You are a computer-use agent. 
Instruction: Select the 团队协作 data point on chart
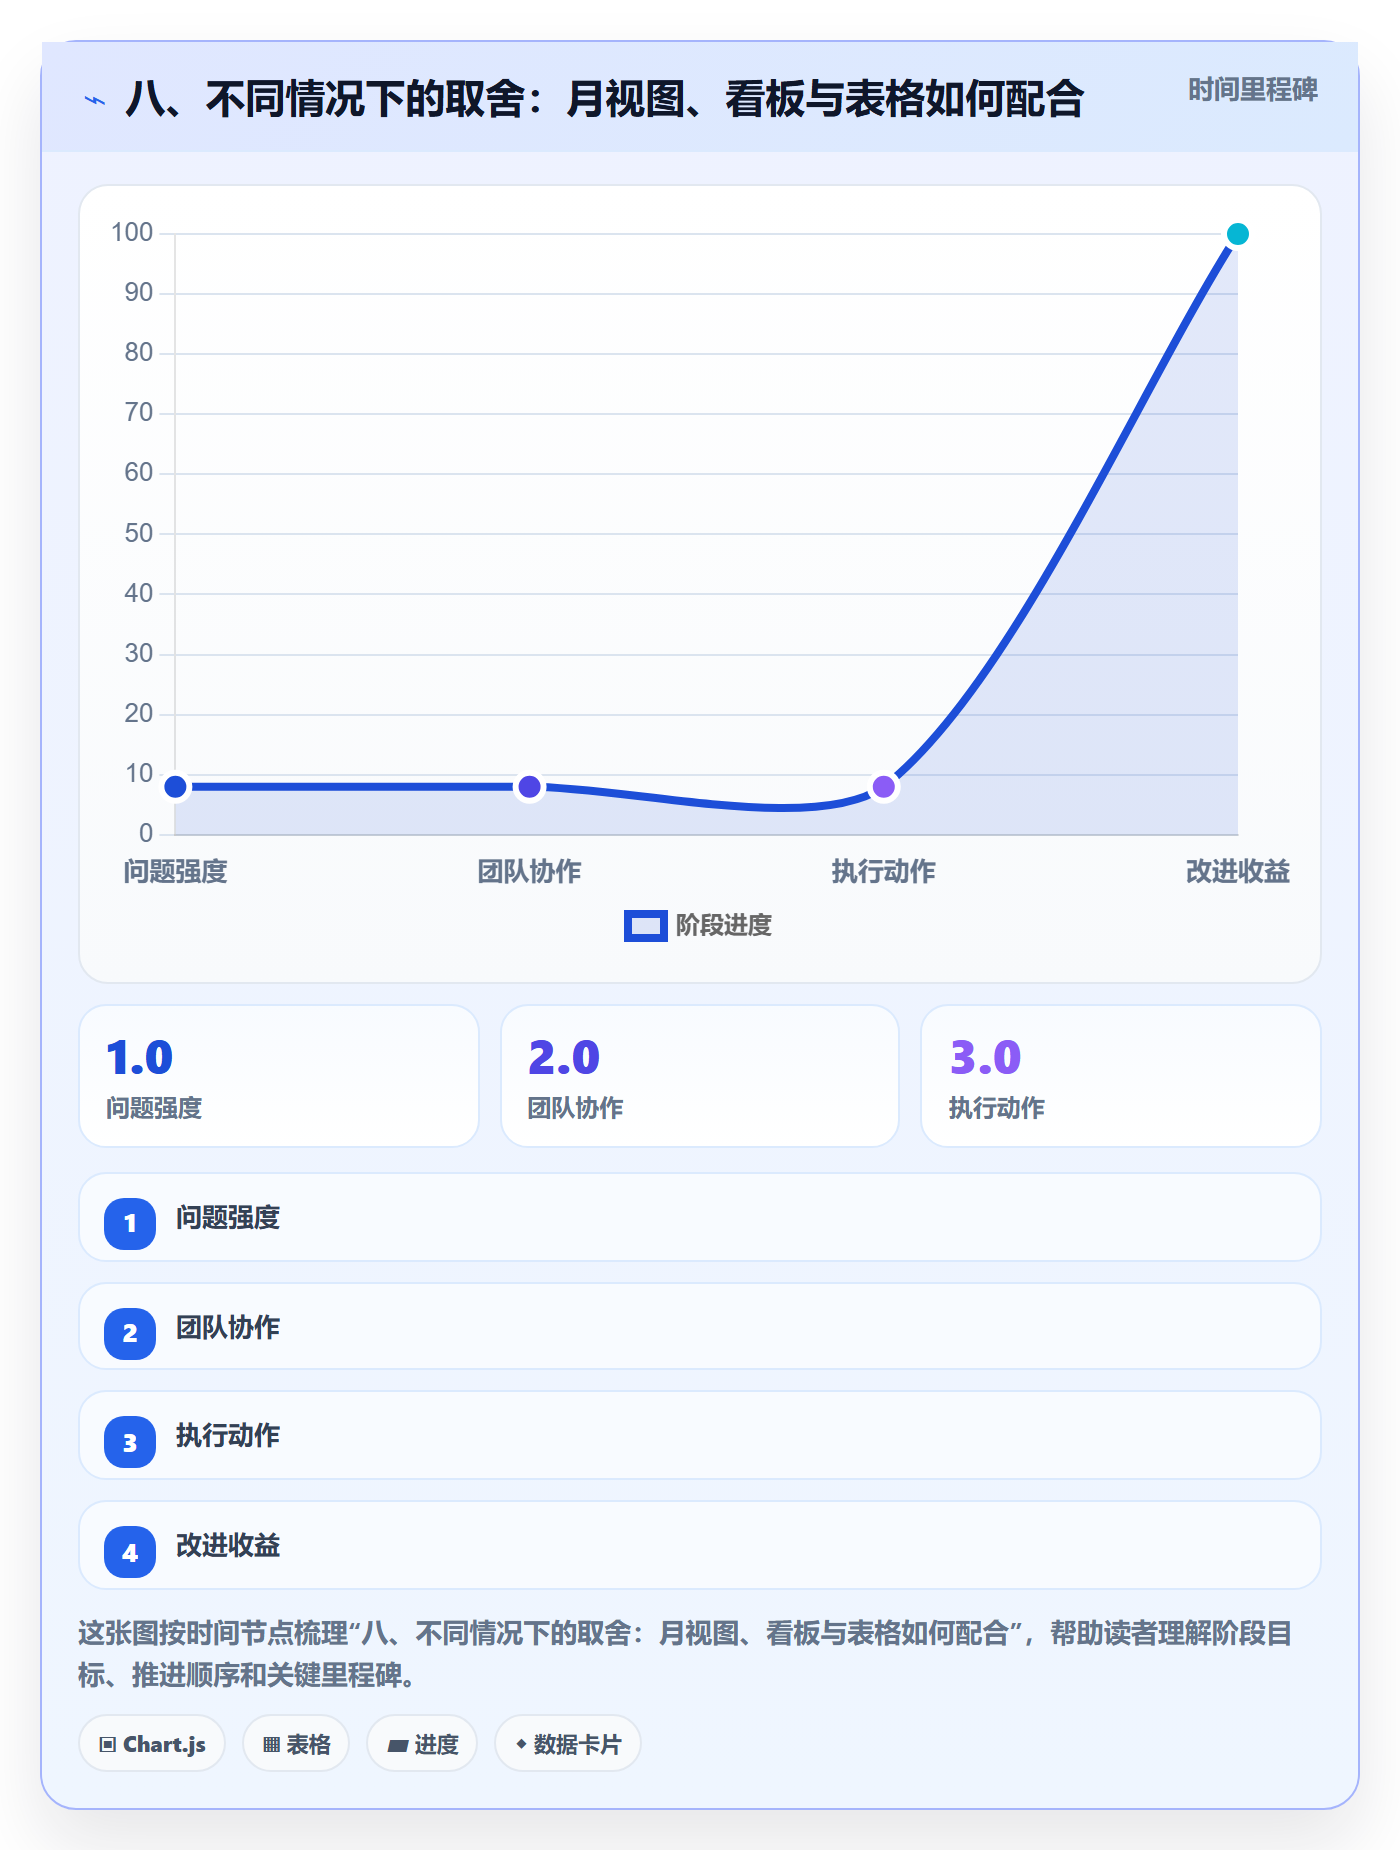529,787
